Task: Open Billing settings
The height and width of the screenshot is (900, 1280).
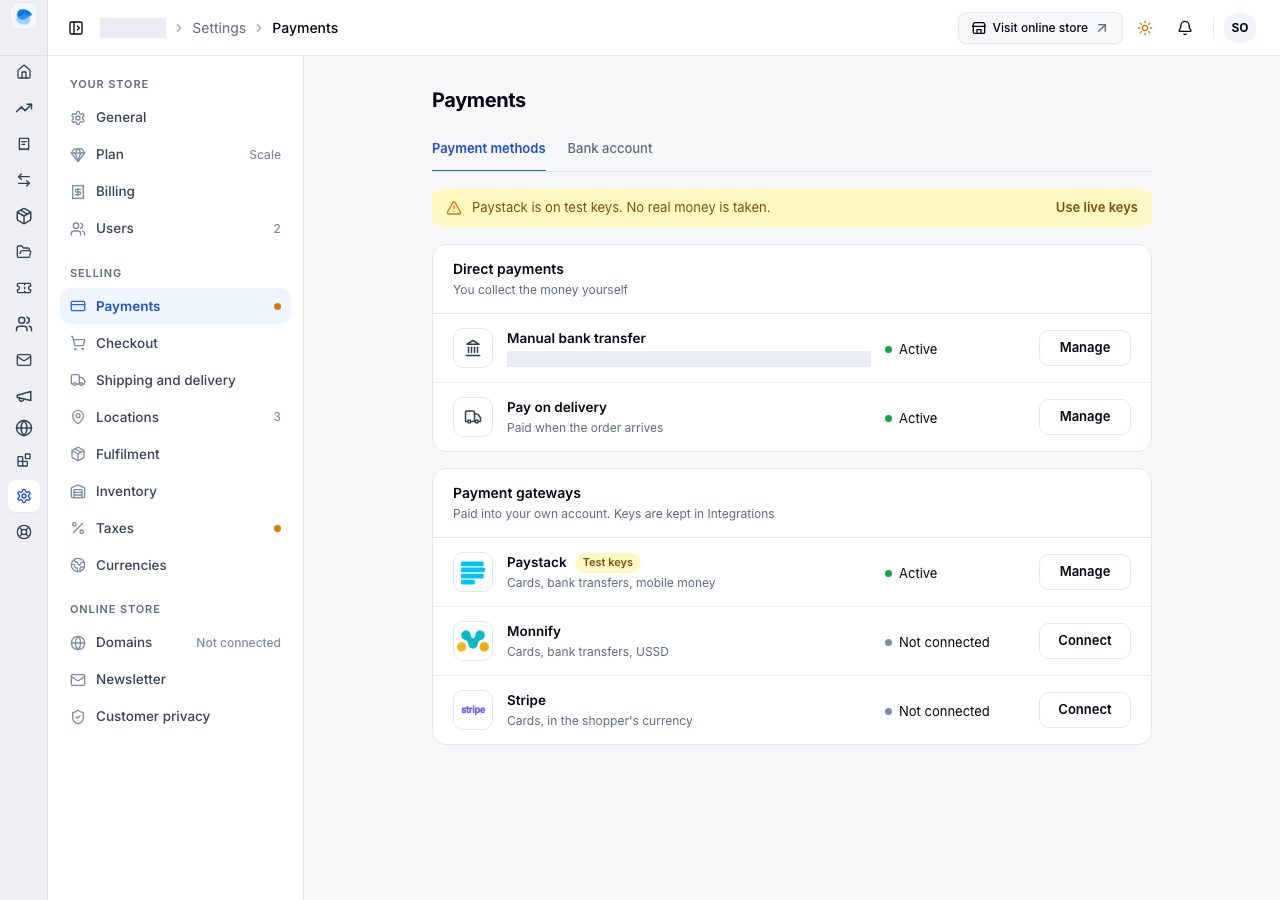Action: click(176, 191)
